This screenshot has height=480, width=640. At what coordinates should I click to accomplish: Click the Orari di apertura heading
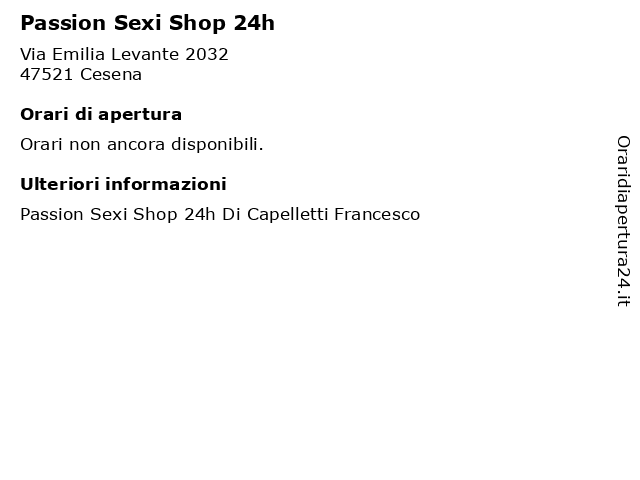(101, 115)
